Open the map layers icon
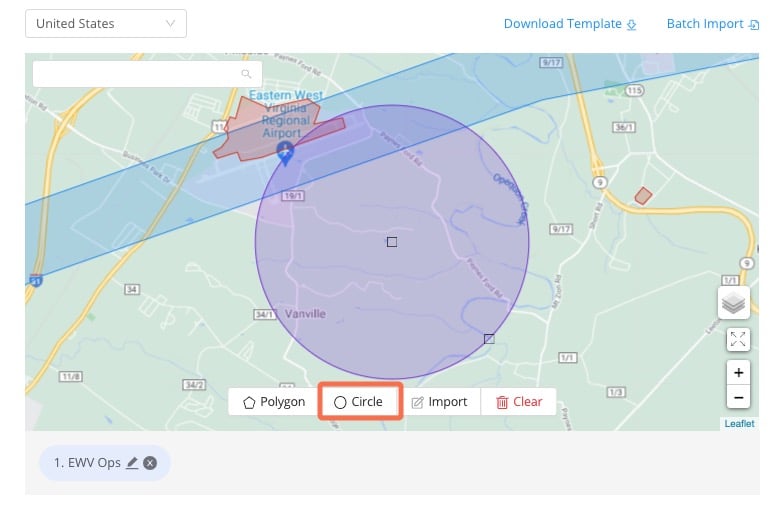Screen dimensions: 774x517 coord(734,303)
